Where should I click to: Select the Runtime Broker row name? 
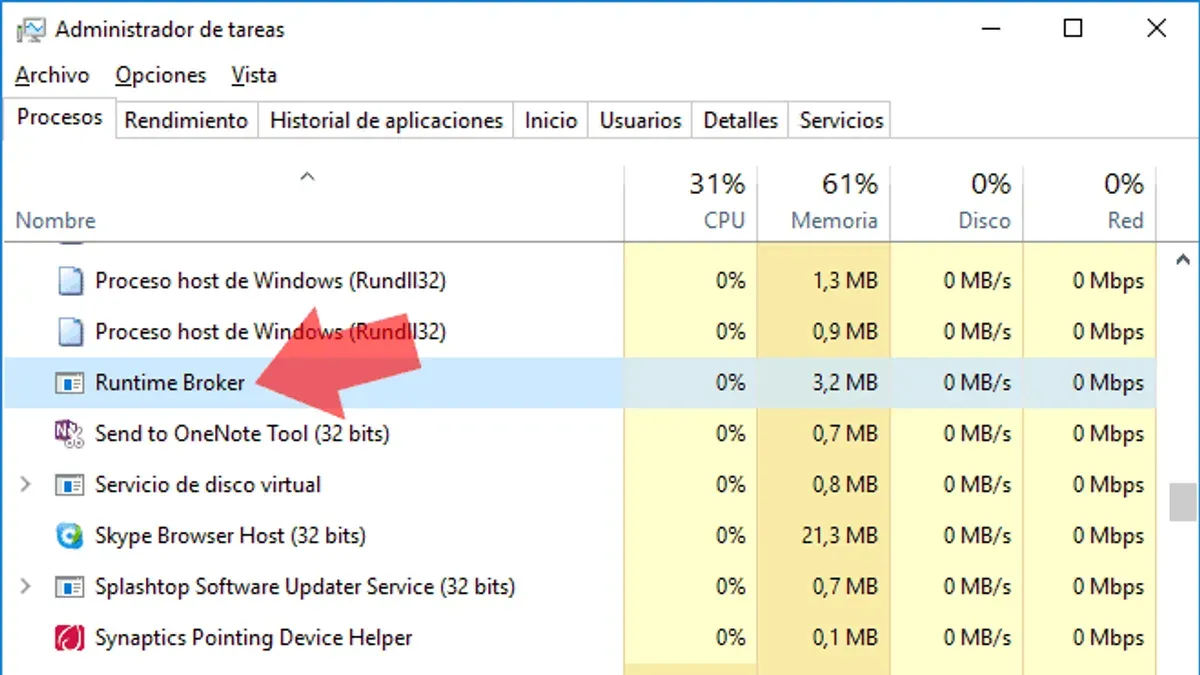pyautogui.click(x=170, y=383)
